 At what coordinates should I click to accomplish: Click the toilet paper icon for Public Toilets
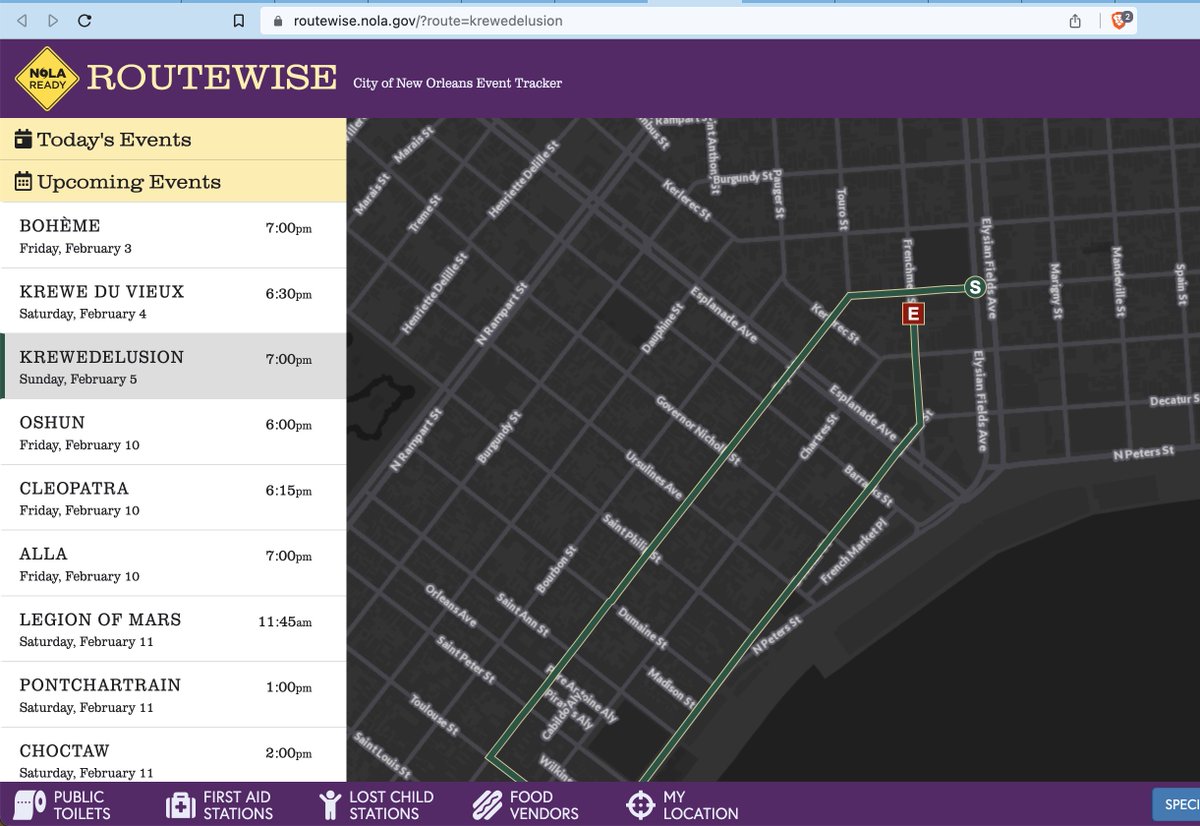(x=30, y=805)
